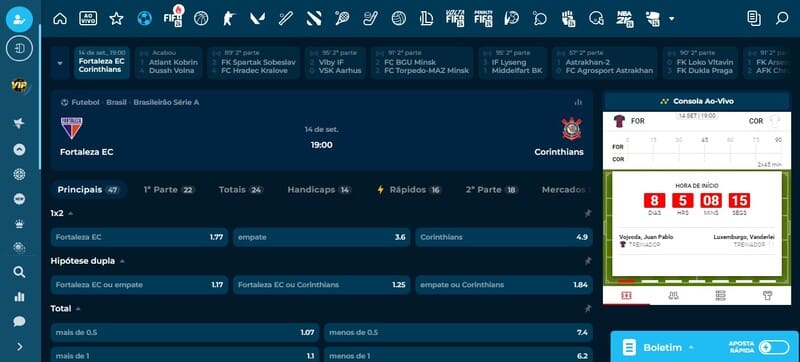
Task: Open Penalty FIFA esports icon
Action: pyautogui.click(x=483, y=19)
